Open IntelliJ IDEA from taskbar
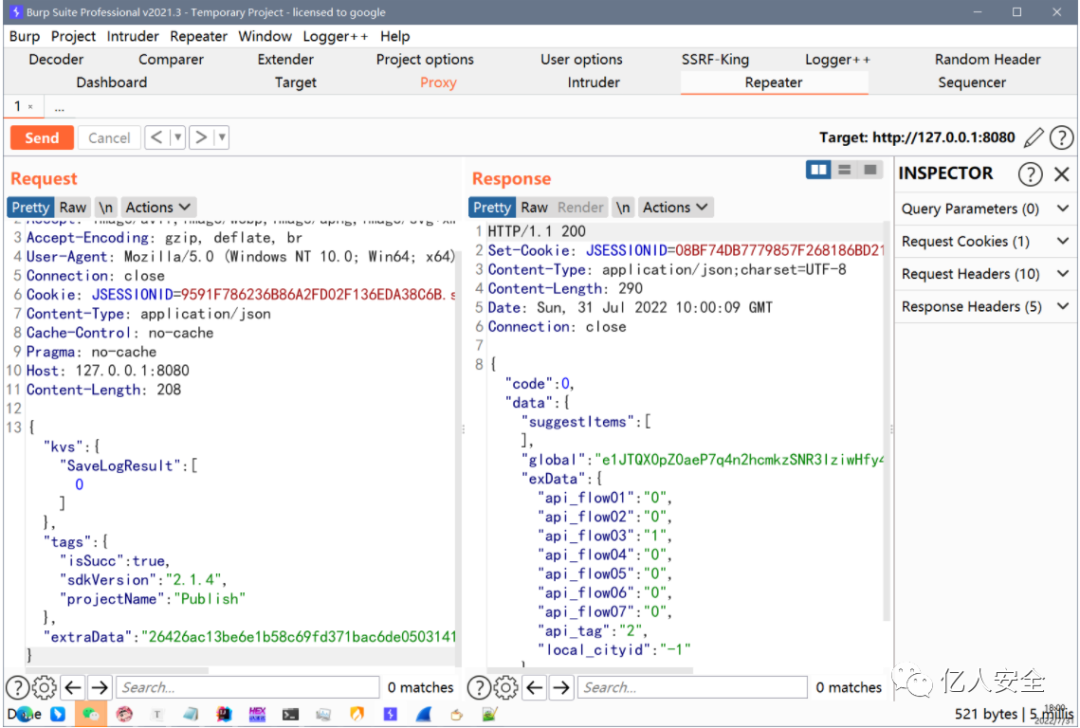Viewport: 1080px width, 728px height. click(224, 714)
